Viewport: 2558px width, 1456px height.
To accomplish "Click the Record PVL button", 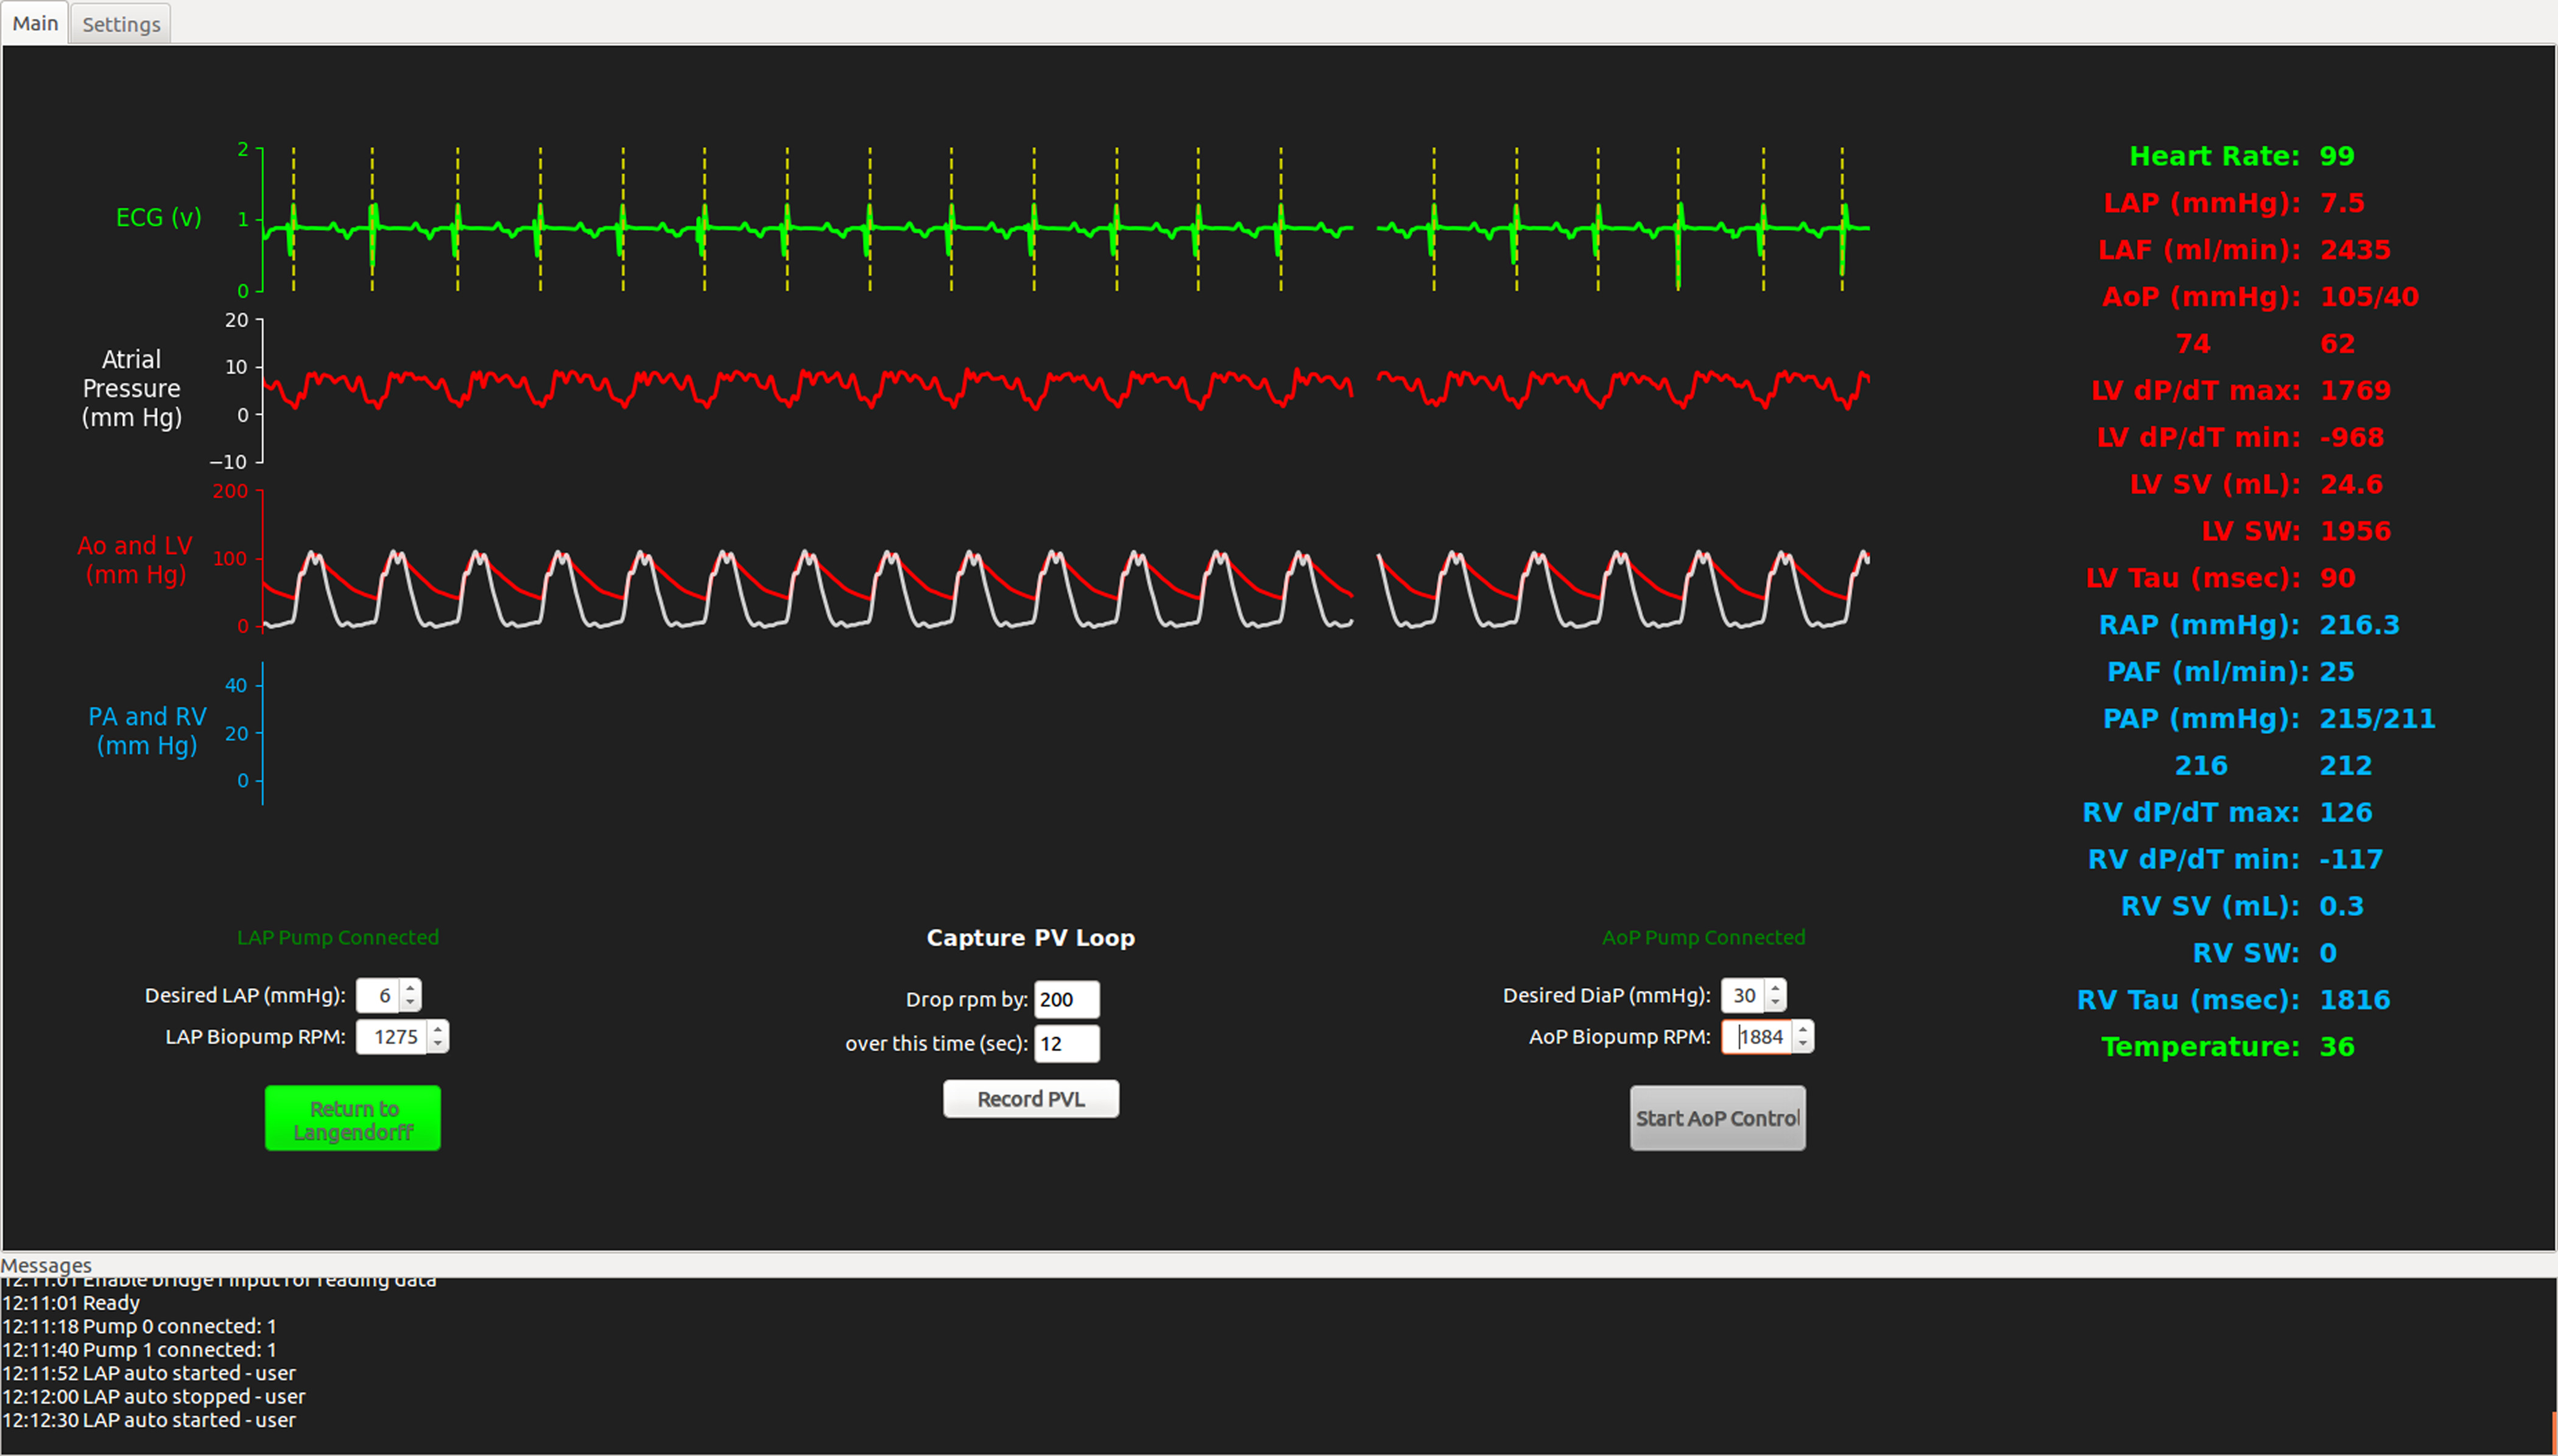I will [x=1030, y=1099].
